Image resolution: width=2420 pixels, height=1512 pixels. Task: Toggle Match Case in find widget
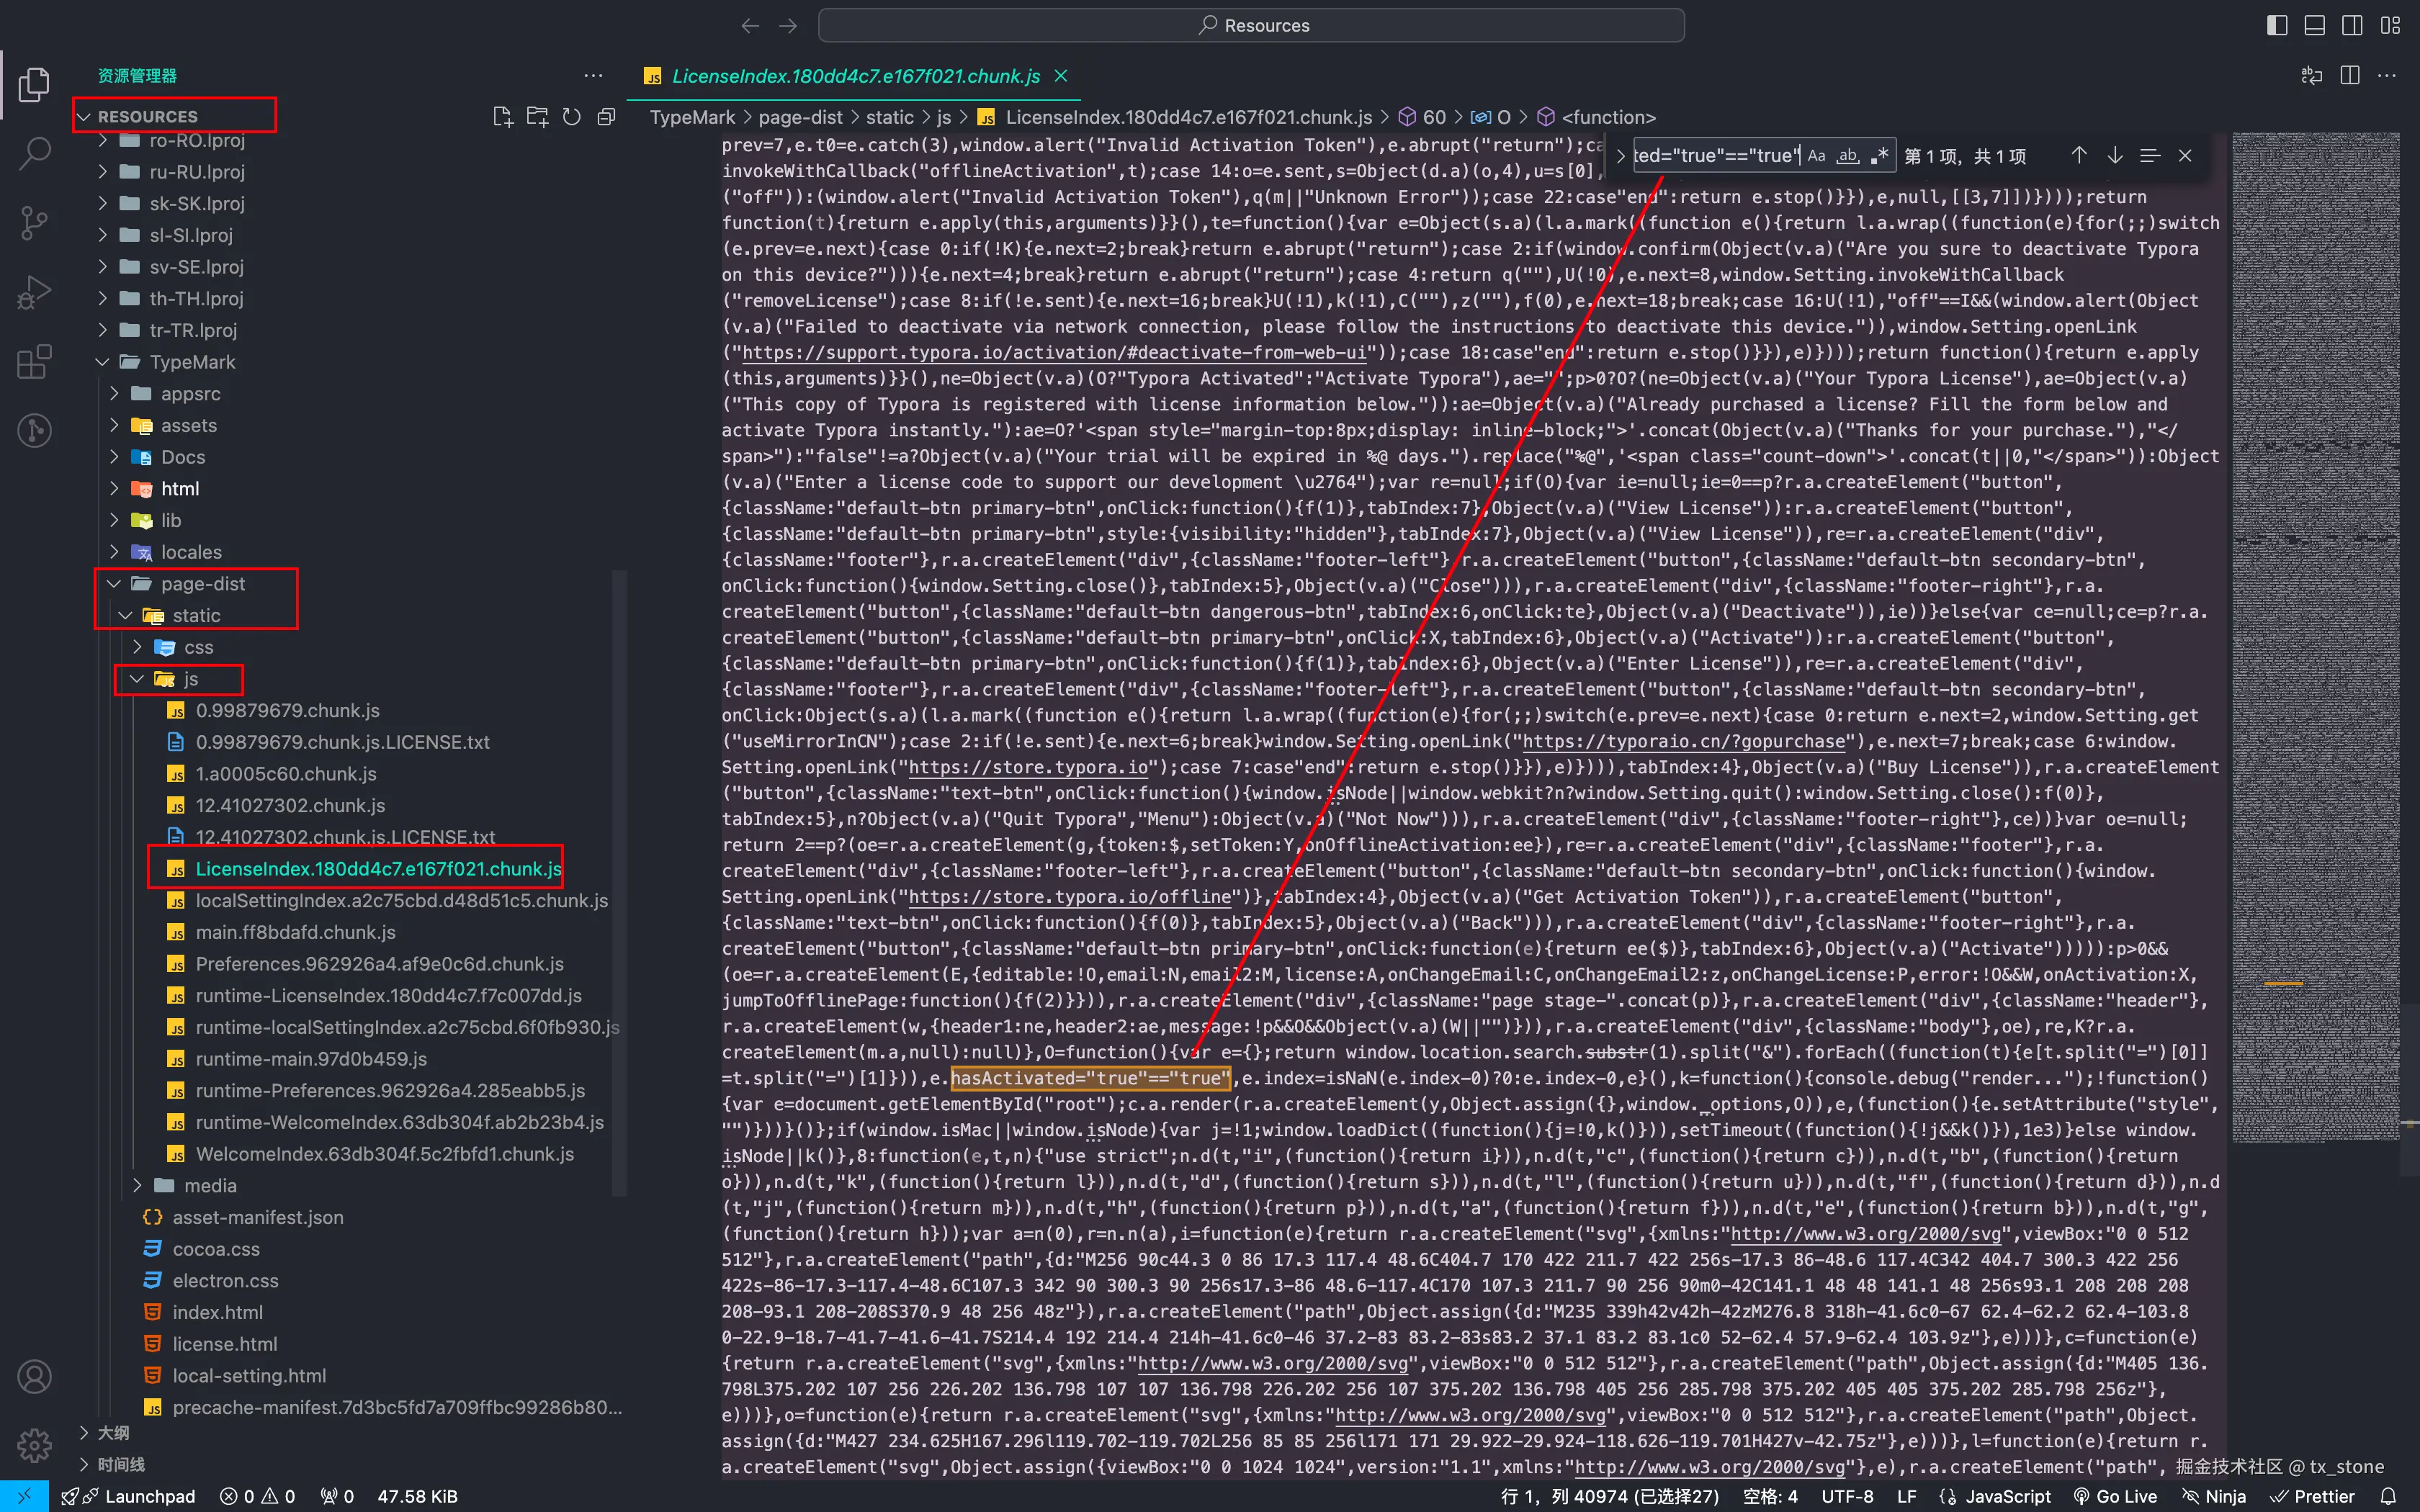(x=1817, y=156)
